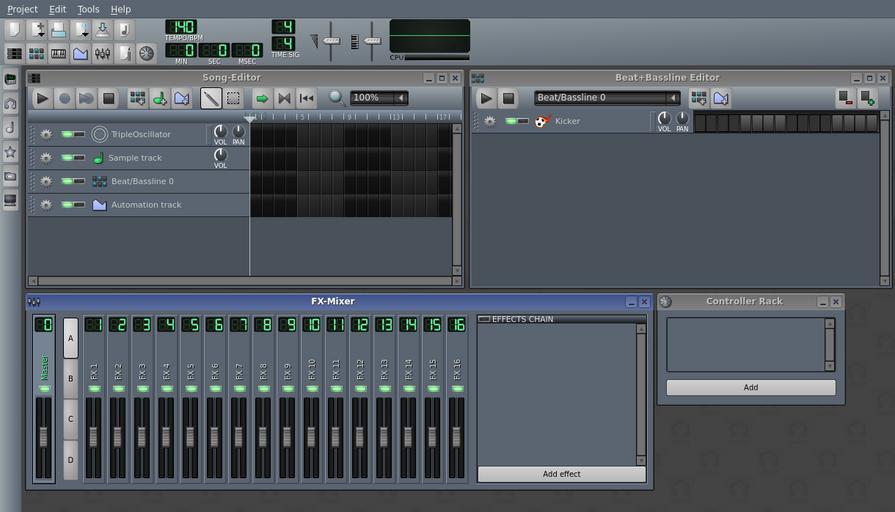Click the Master channel volume fader
895x512 pixels.
coord(44,437)
